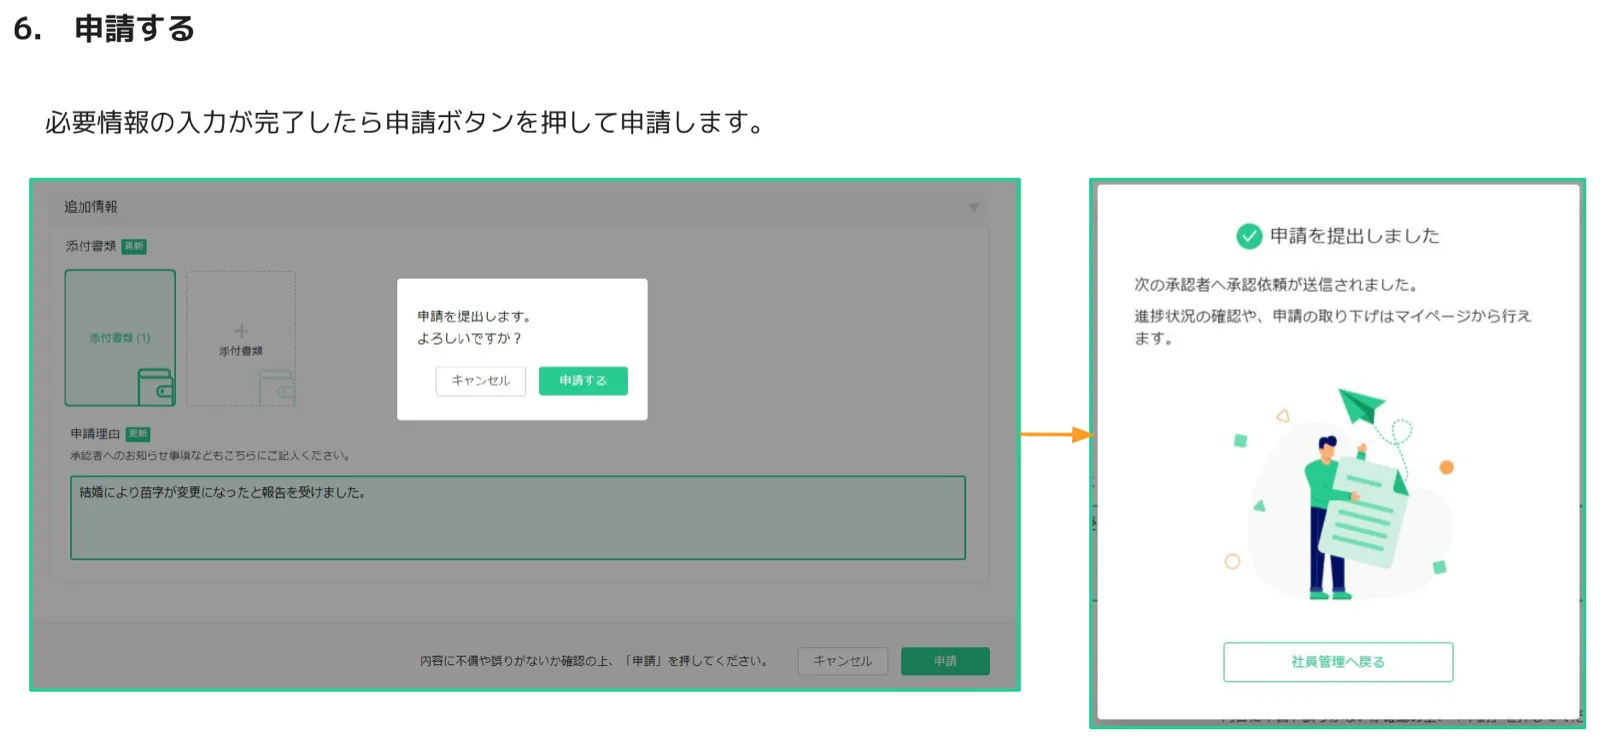Click the green checkmark success icon
This screenshot has height=743, width=1600.
pos(1249,236)
